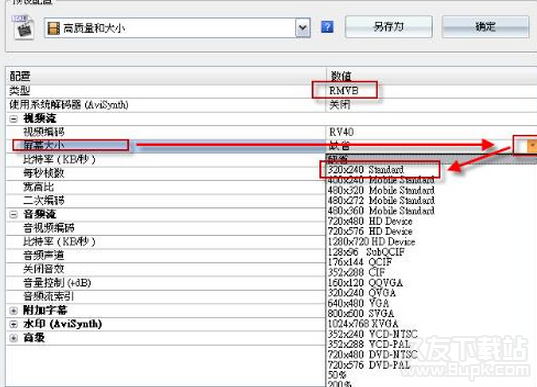Viewport: 537px width, 387px height.
Task: Click the blue help question mark icon
Action: tap(327, 27)
